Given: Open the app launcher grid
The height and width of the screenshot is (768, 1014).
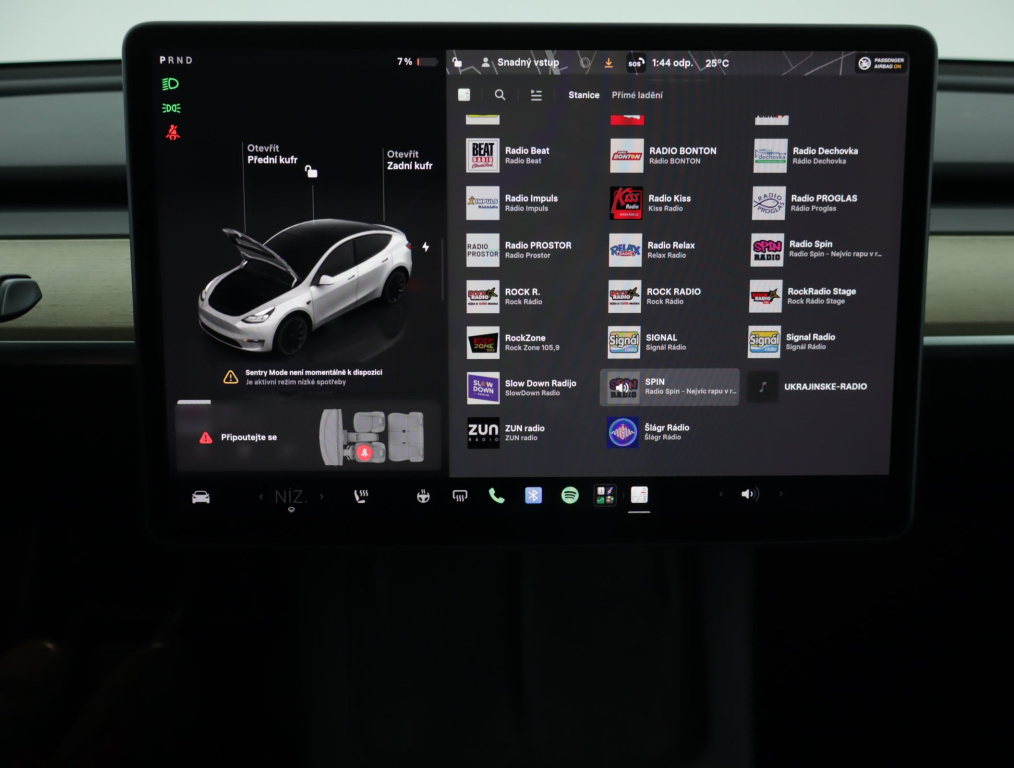Looking at the screenshot, I should pos(605,495).
